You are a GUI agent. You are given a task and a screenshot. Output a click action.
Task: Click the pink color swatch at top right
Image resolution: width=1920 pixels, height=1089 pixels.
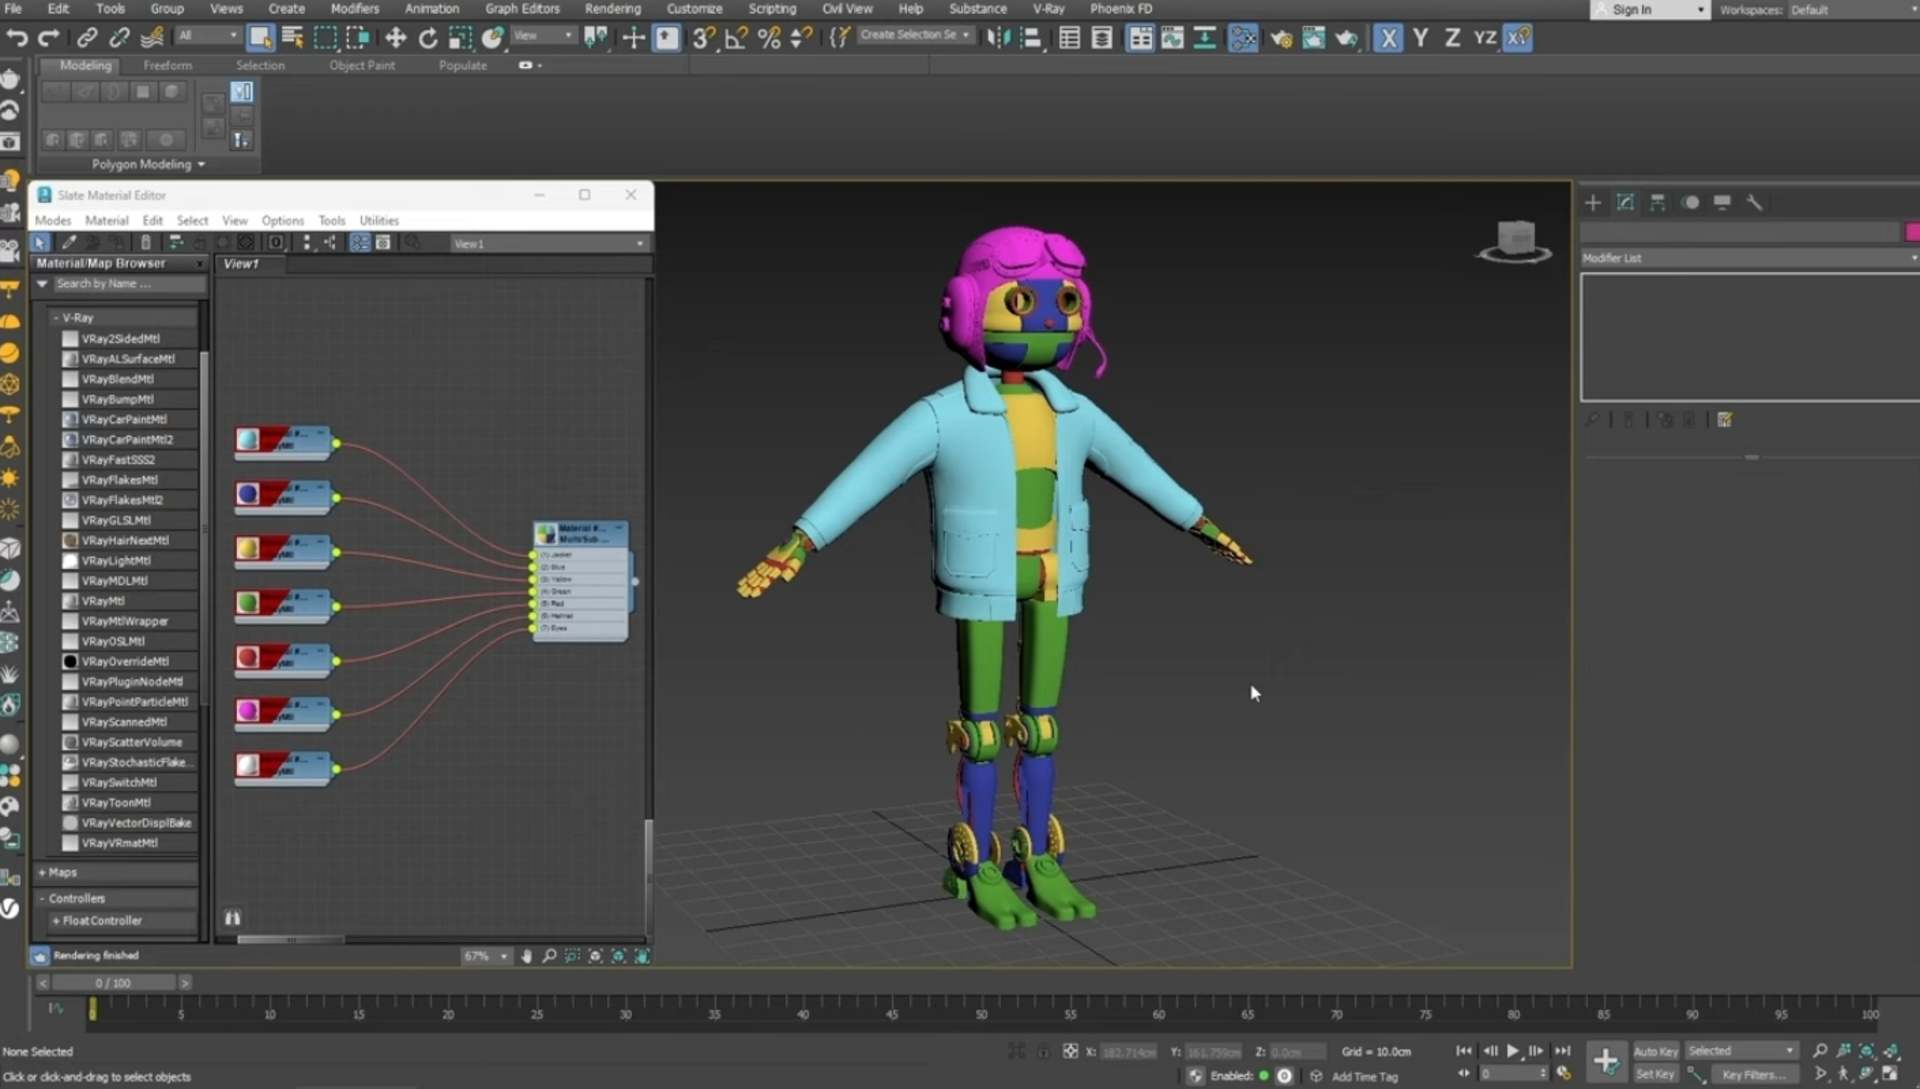1913,231
